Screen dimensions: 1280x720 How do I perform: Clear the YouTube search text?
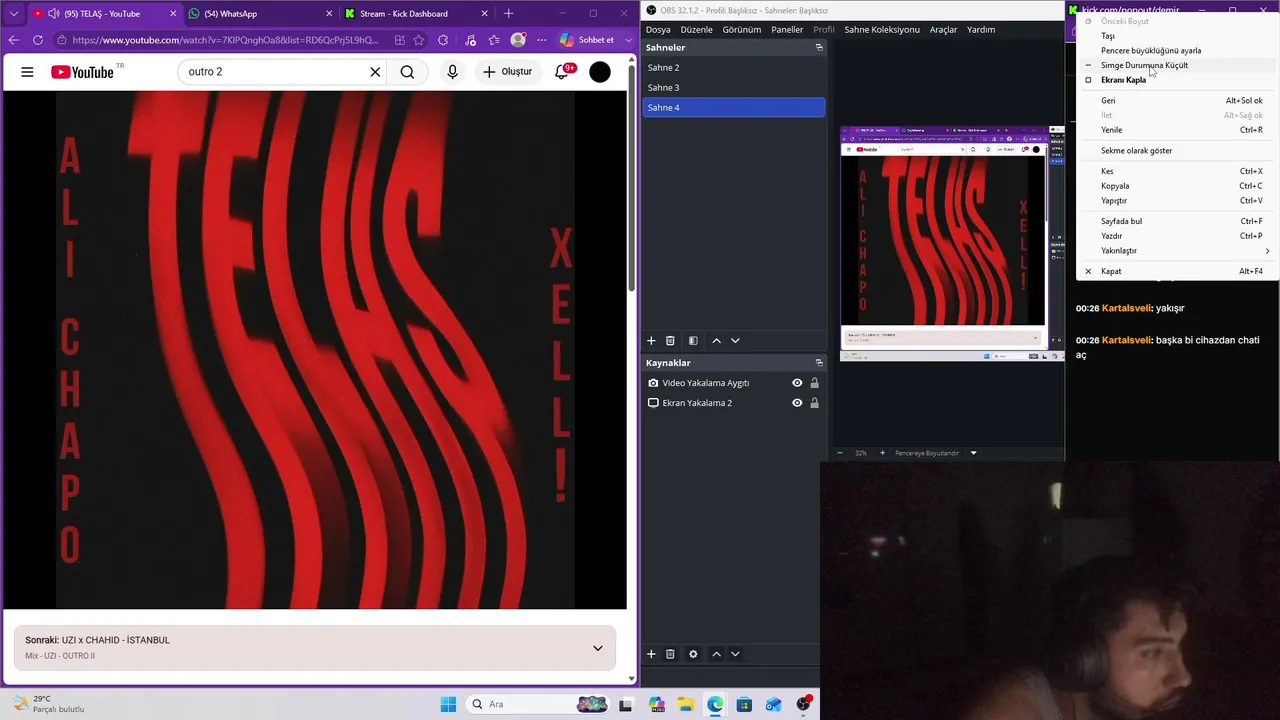pos(375,72)
